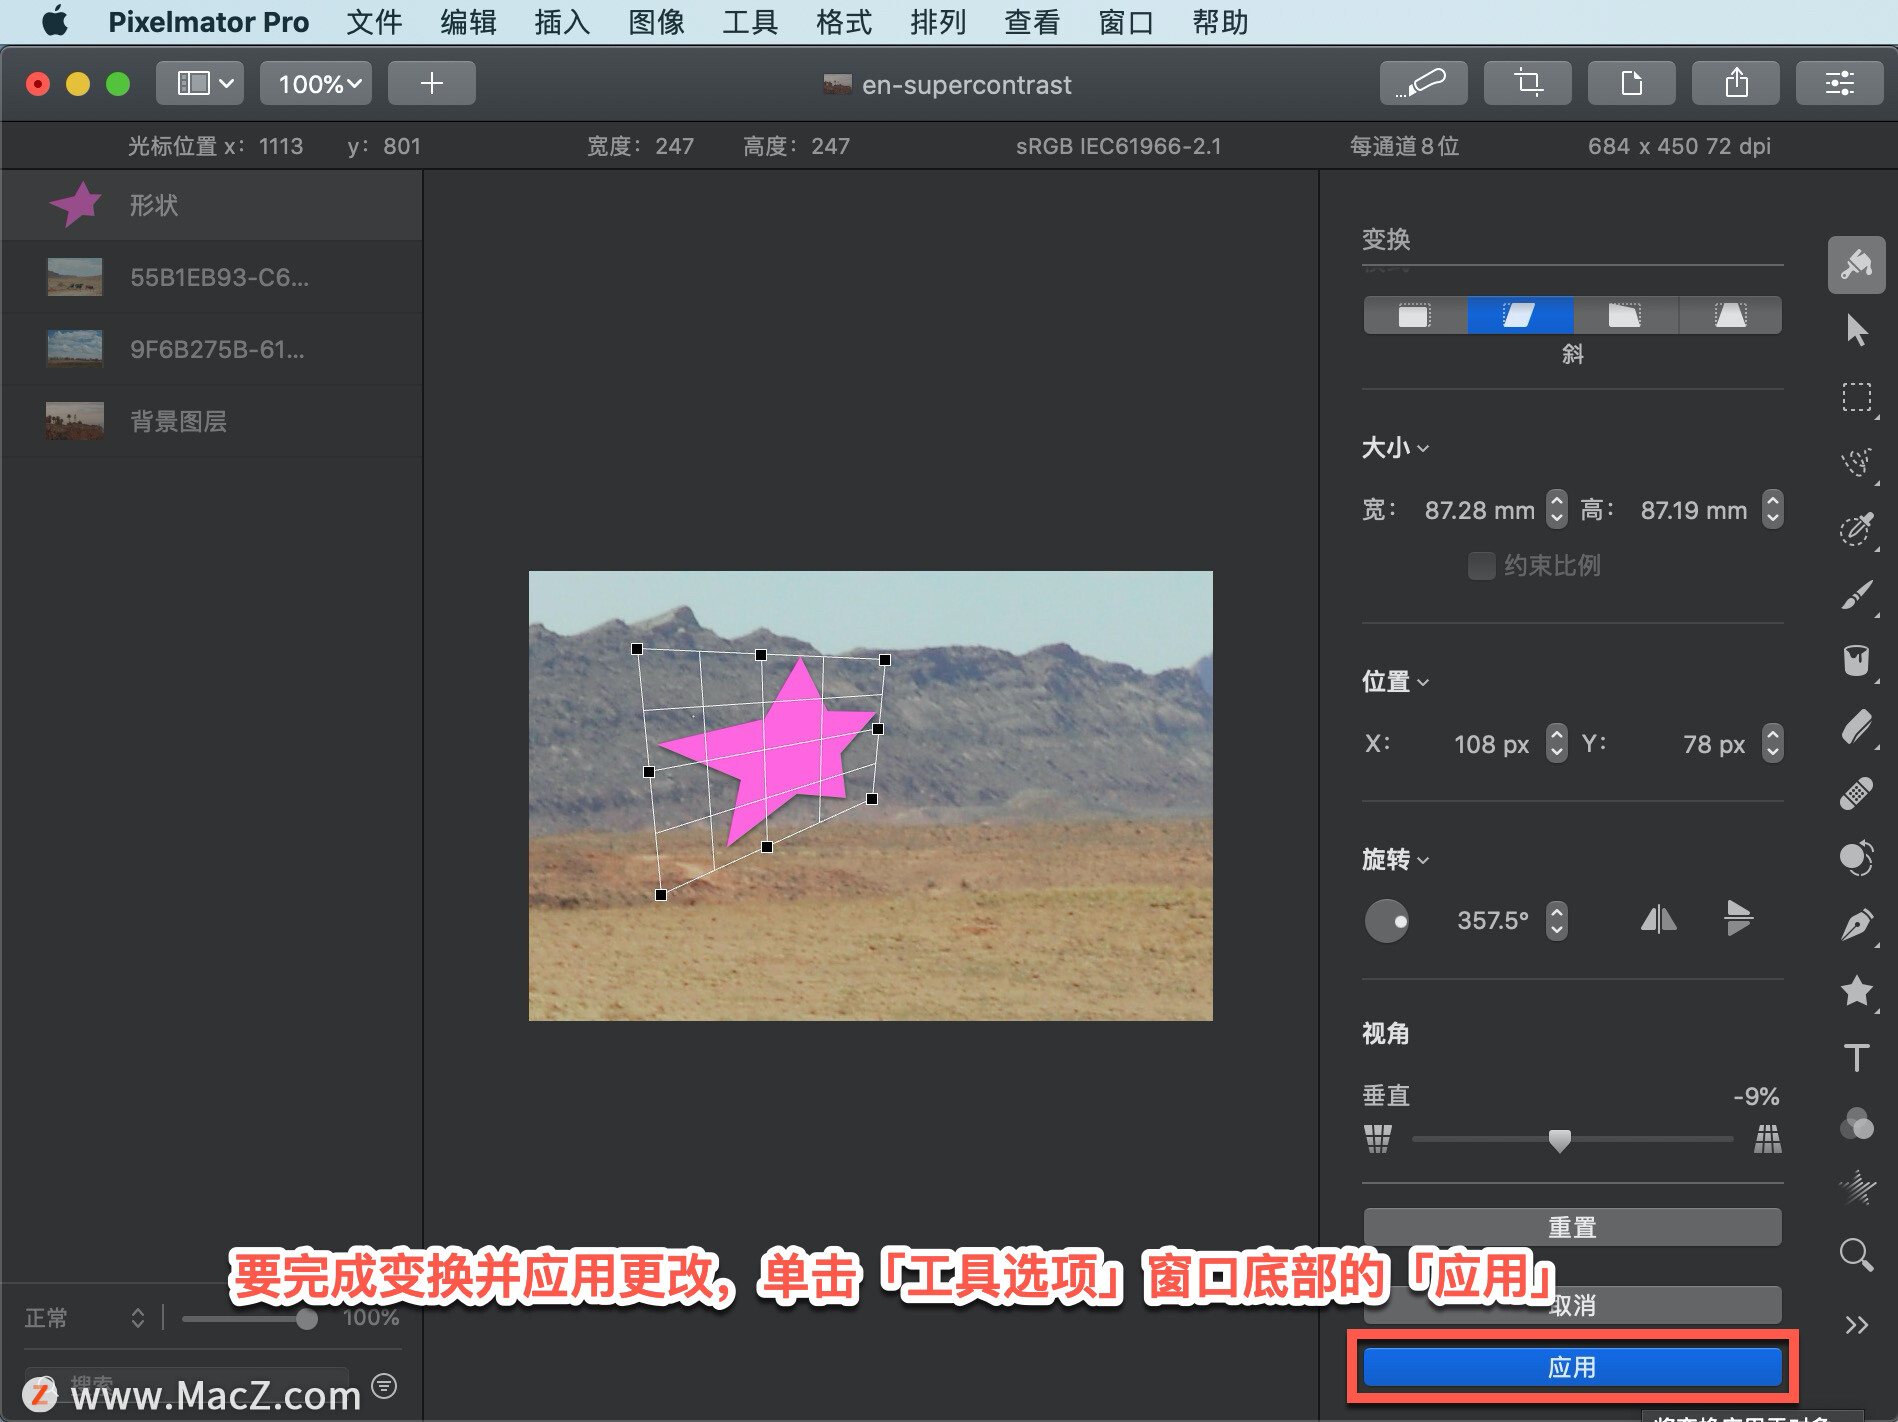
Task: Adjust the layer opacity slider
Action: point(307,1319)
